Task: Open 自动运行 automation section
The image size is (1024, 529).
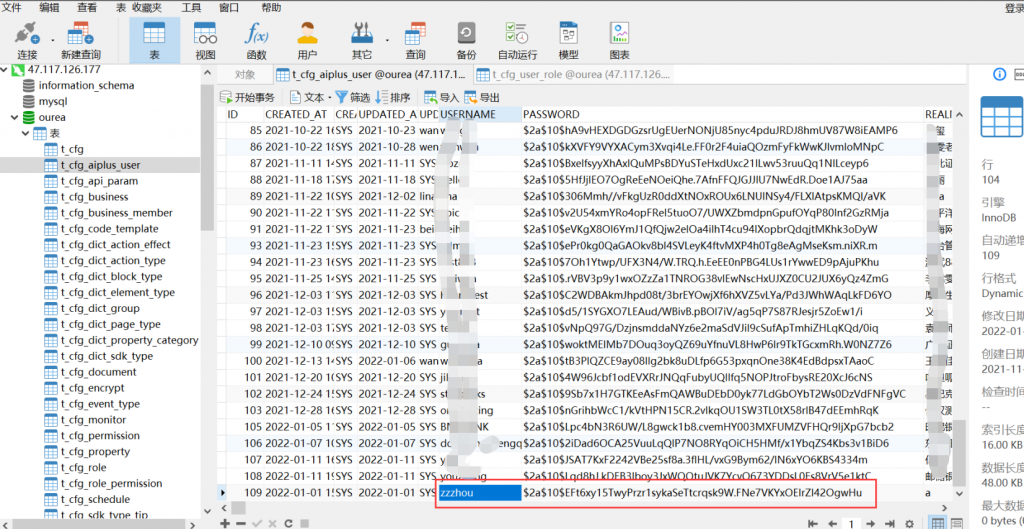Action: pyautogui.click(x=517, y=40)
